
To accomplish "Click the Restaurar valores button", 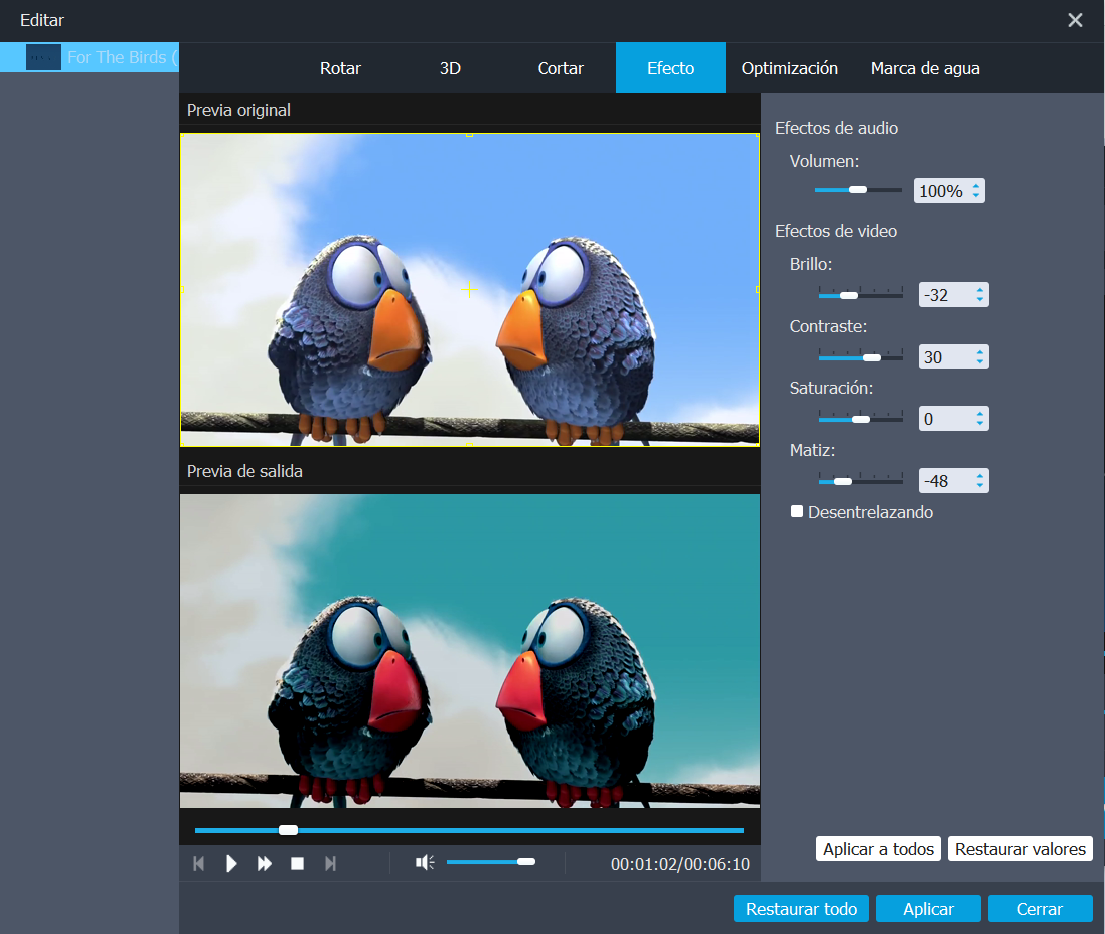I will (x=1020, y=849).
